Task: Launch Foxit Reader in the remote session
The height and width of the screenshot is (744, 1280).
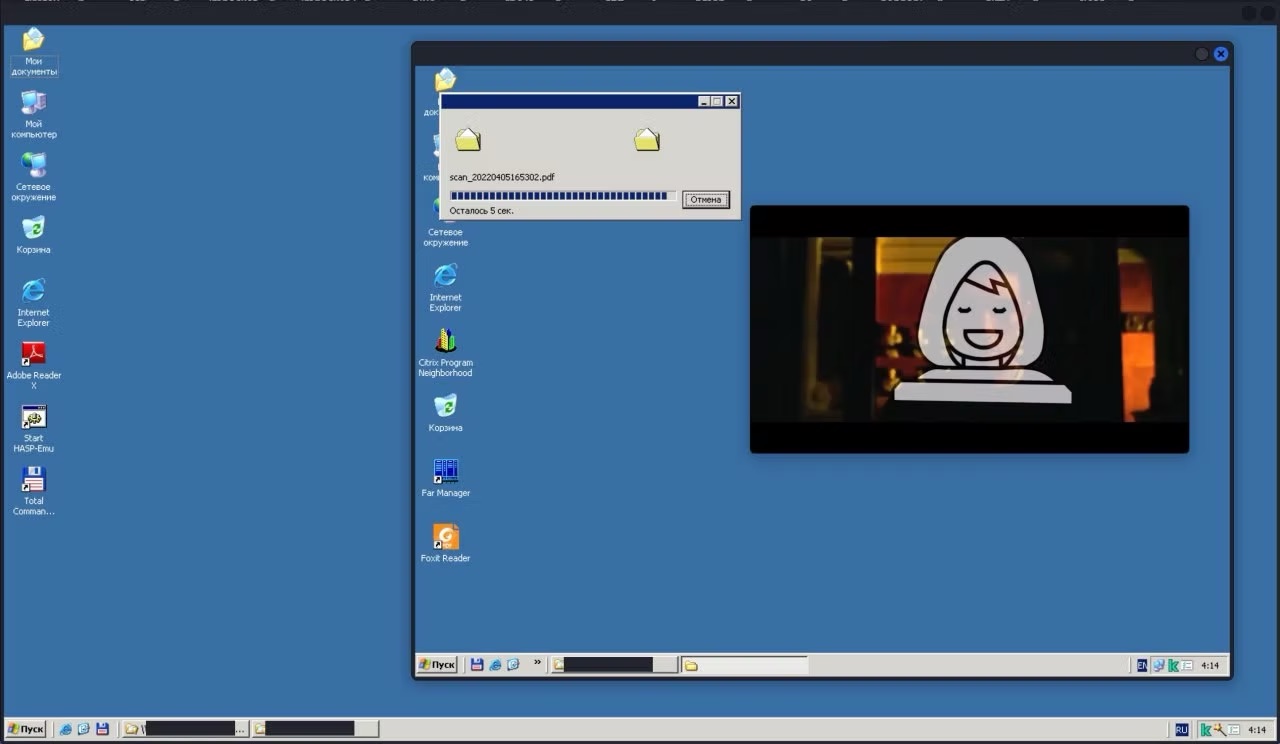Action: [445, 538]
